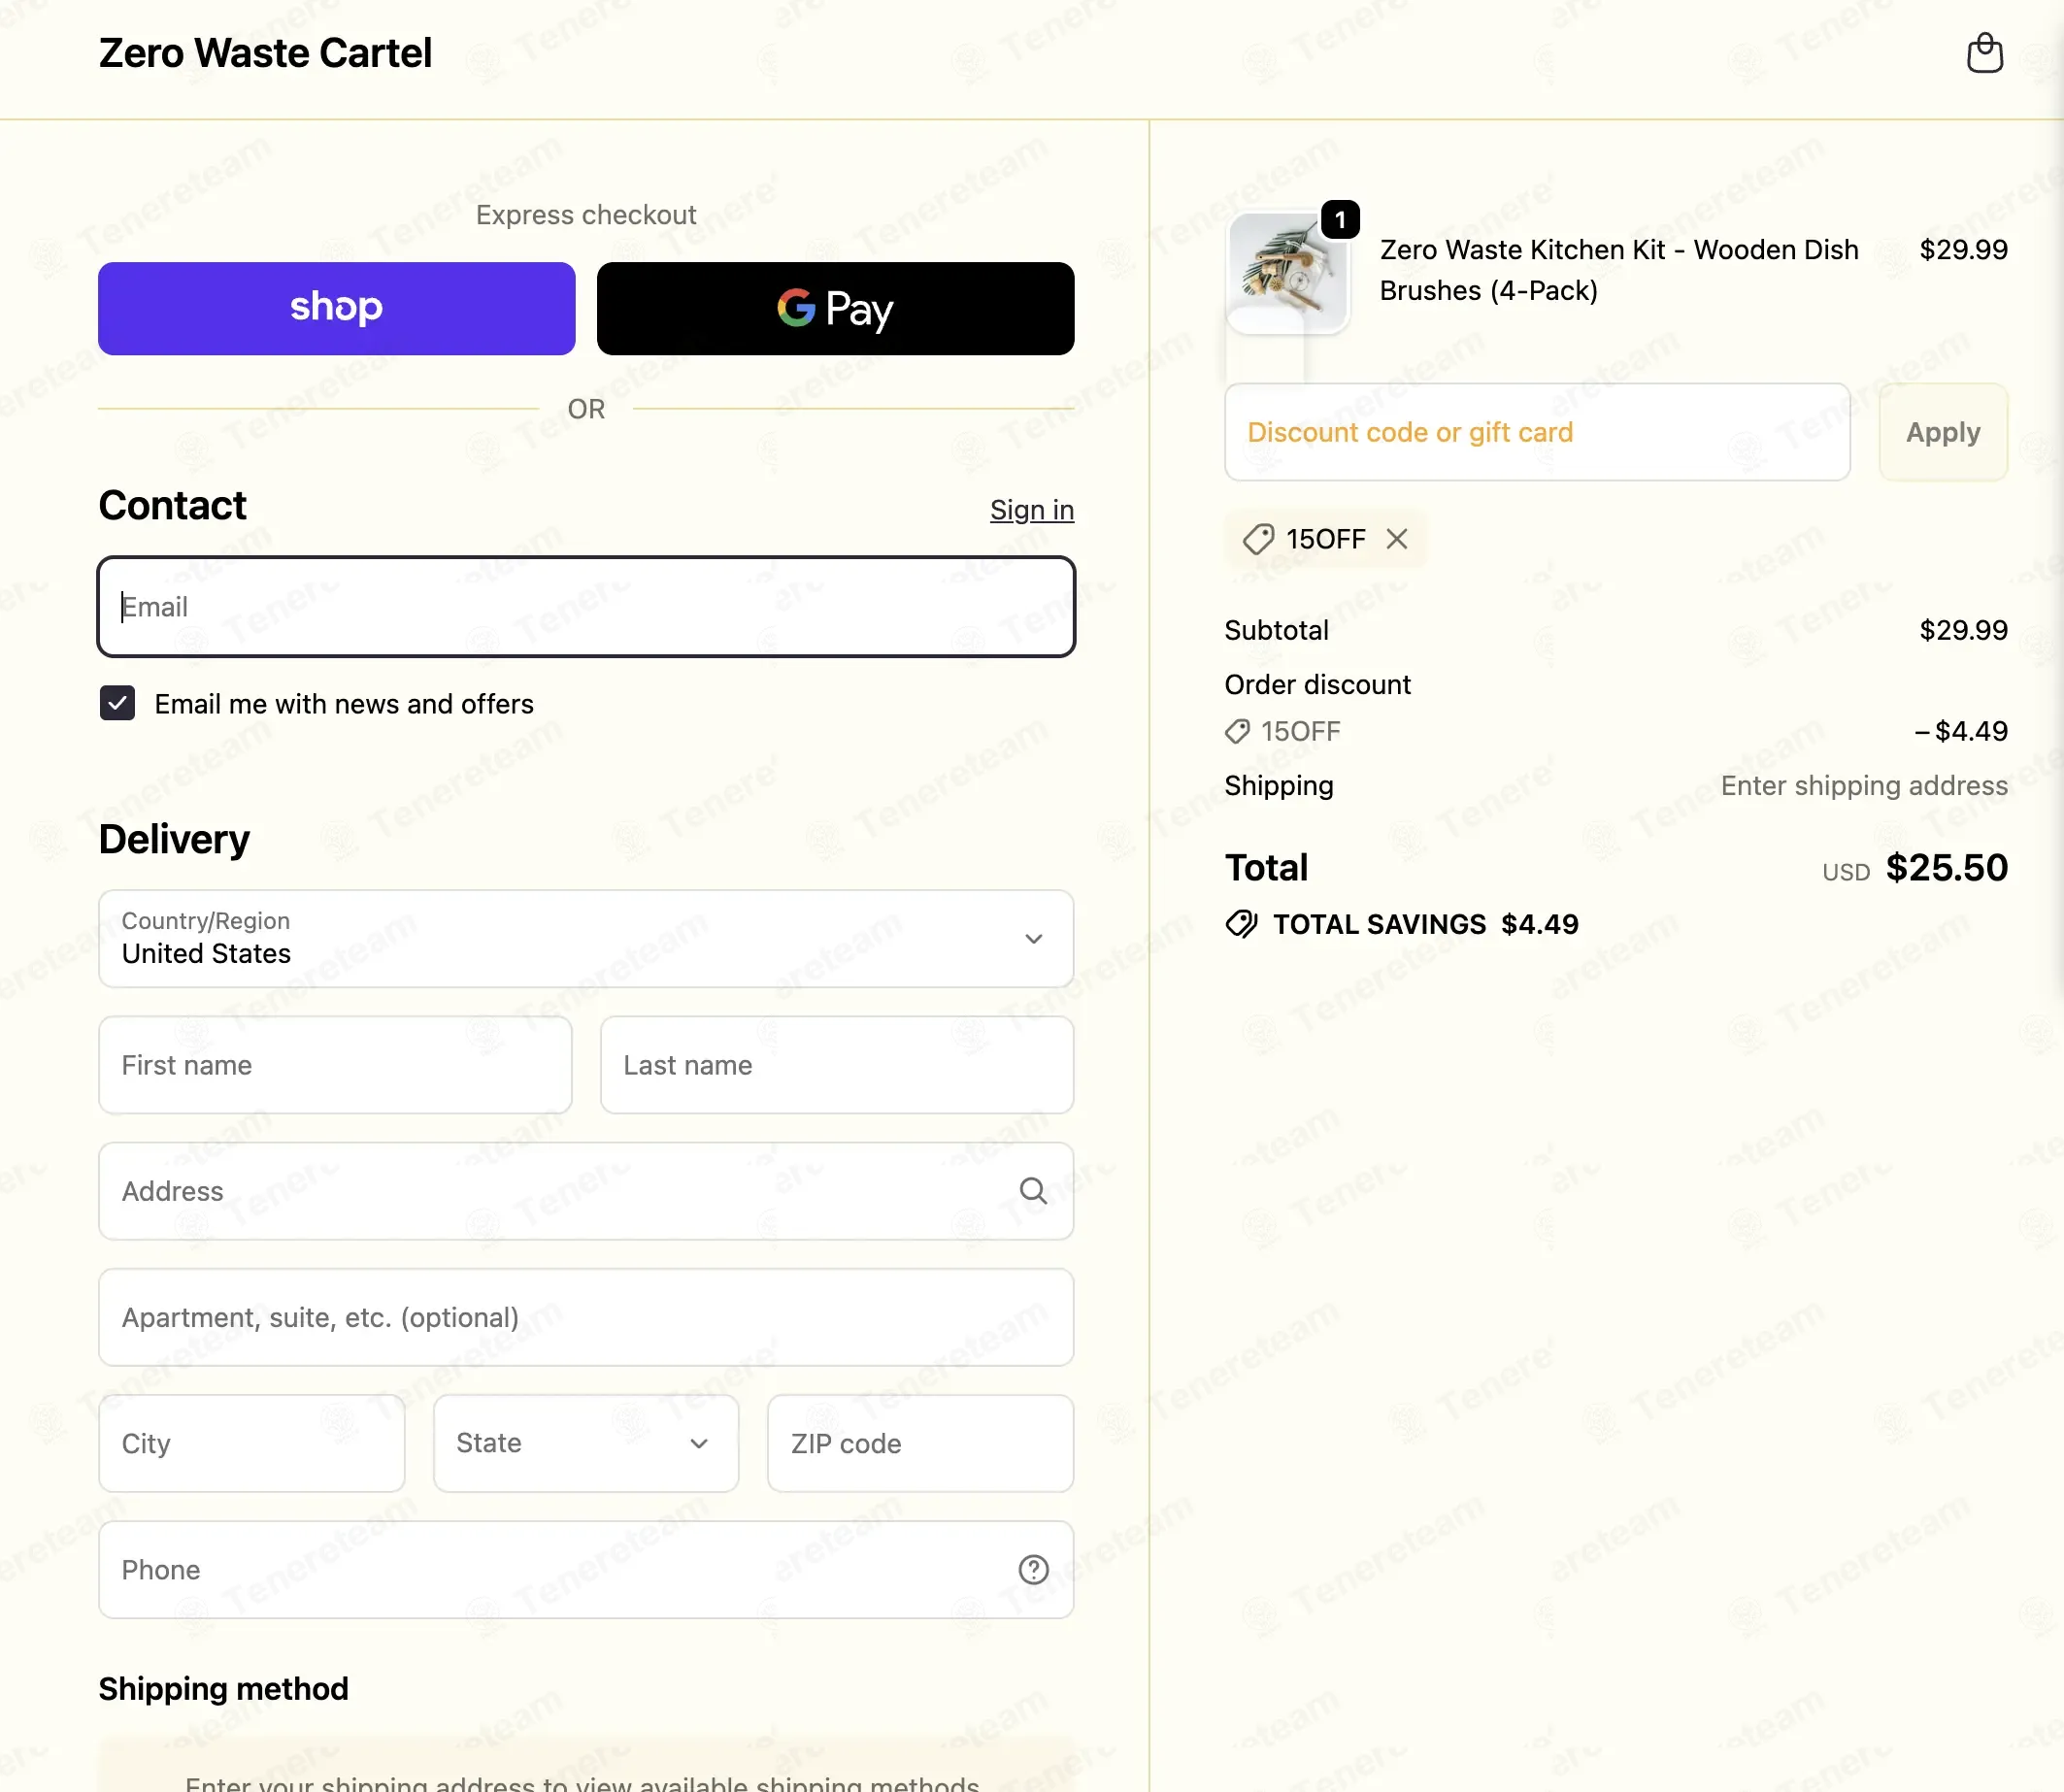Viewport: 2064px width, 1792px height.
Task: Click the Zero Waste Kitchen Kit product thumbnail
Action: point(1287,273)
